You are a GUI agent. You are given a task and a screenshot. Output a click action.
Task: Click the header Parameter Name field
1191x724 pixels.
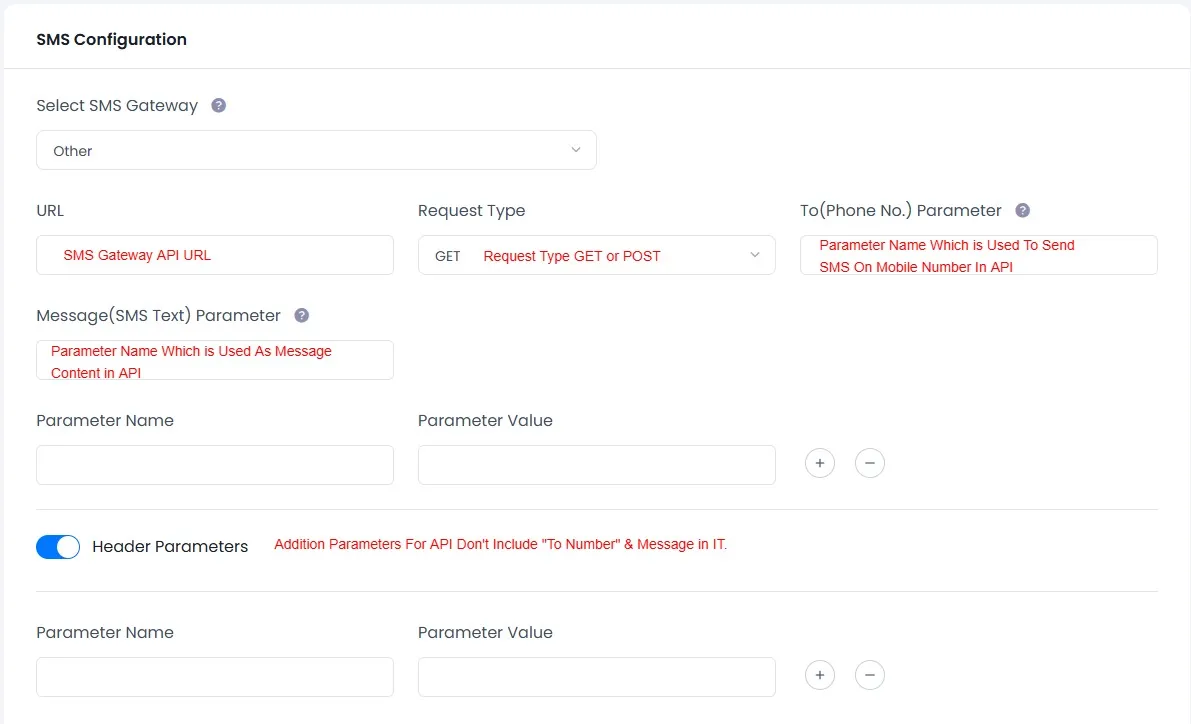point(214,676)
